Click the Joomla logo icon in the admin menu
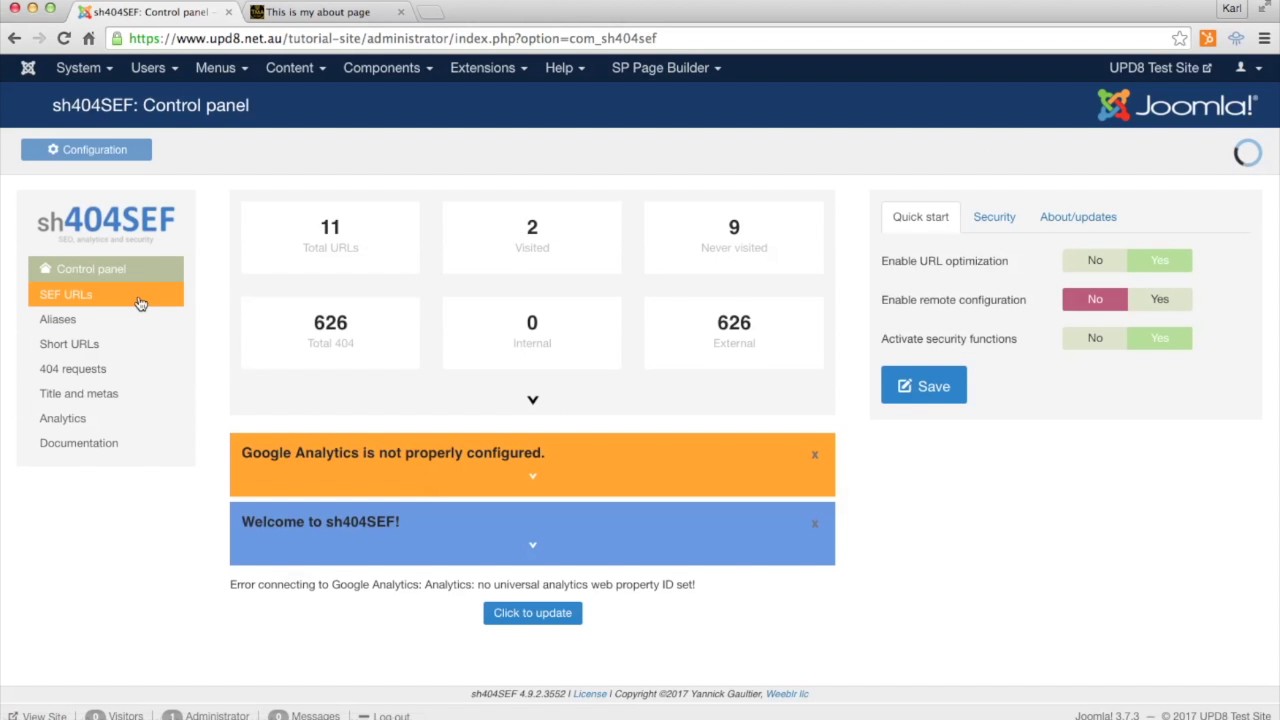Screen dimensions: 1280x720 point(28,68)
